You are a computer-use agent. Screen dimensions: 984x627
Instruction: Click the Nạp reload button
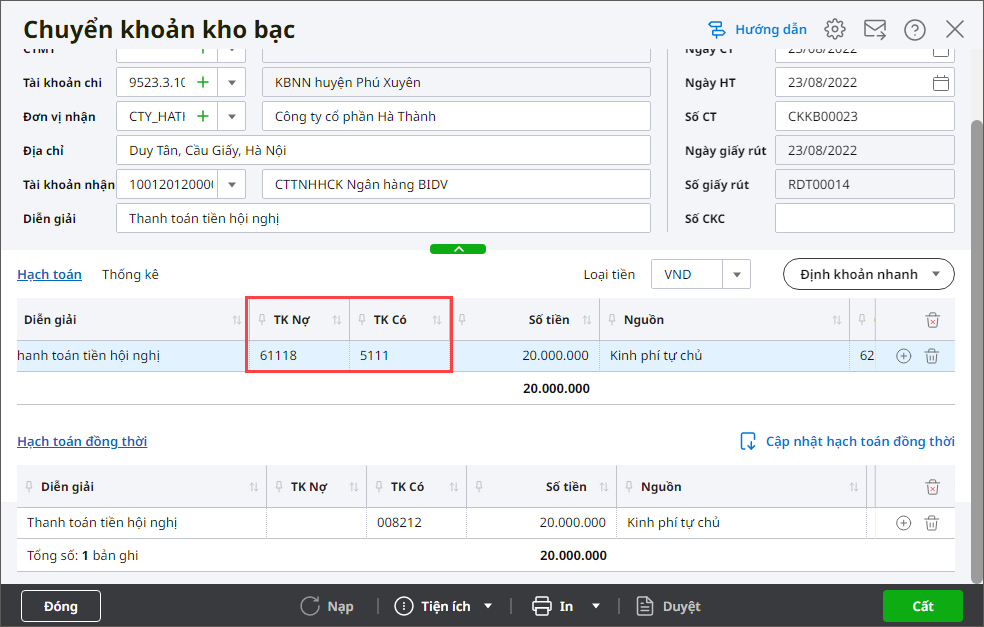tap(327, 606)
